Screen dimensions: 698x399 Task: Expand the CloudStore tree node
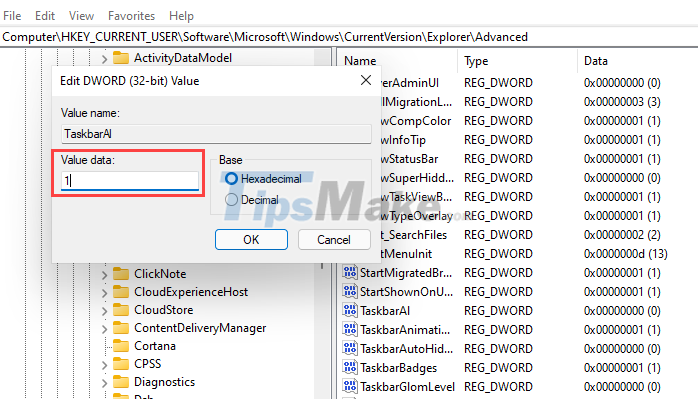tap(104, 310)
